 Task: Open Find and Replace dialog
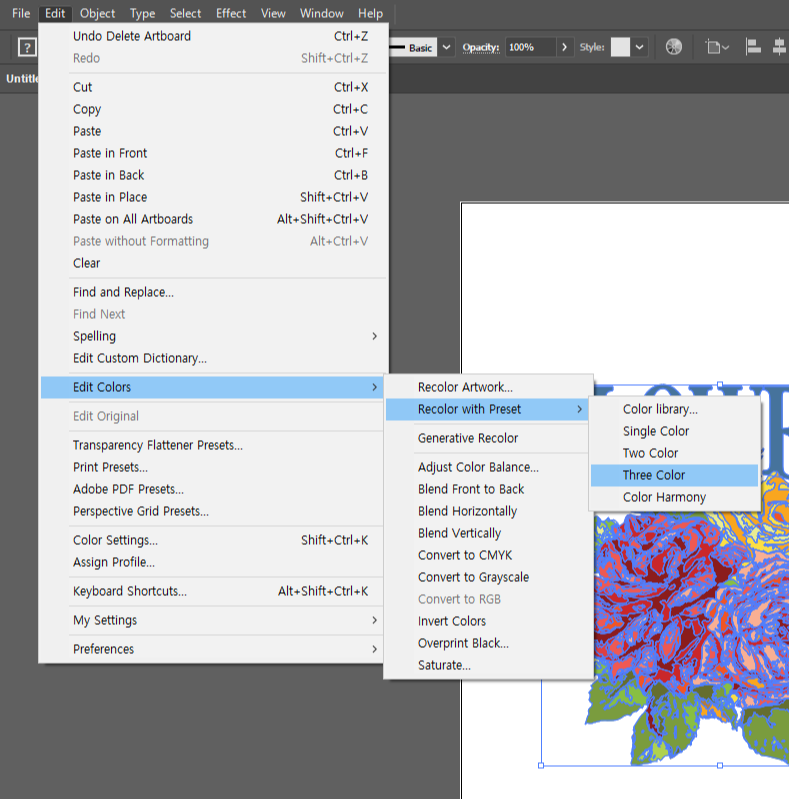[x=212, y=292]
